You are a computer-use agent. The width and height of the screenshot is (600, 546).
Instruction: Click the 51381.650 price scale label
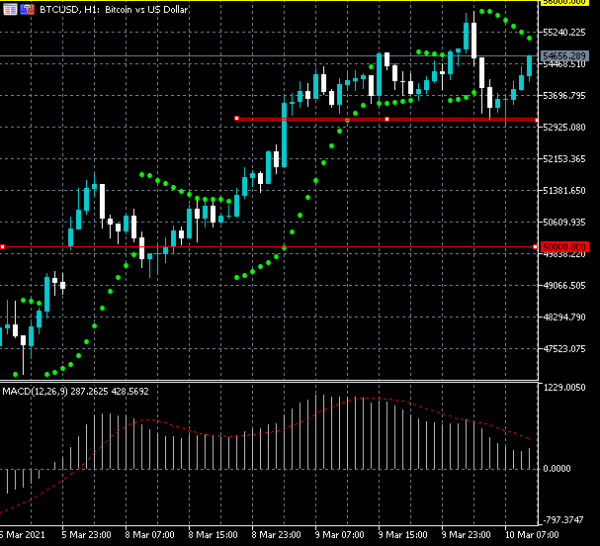click(564, 191)
